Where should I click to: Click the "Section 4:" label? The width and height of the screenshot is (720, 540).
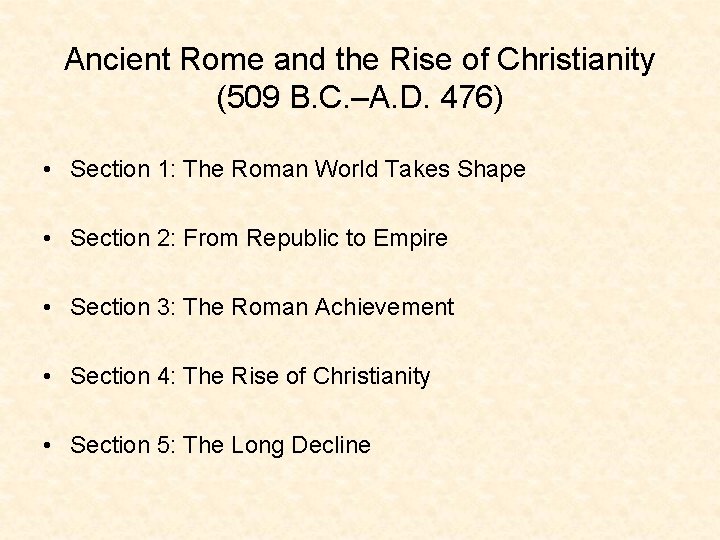tap(123, 376)
